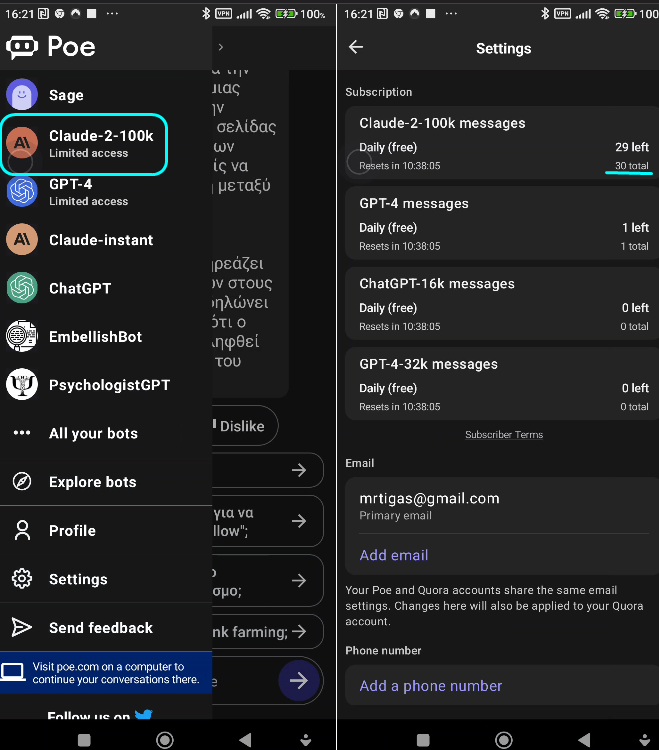
Task: Open the ChatGPT green logo icon
Action: (x=22, y=287)
